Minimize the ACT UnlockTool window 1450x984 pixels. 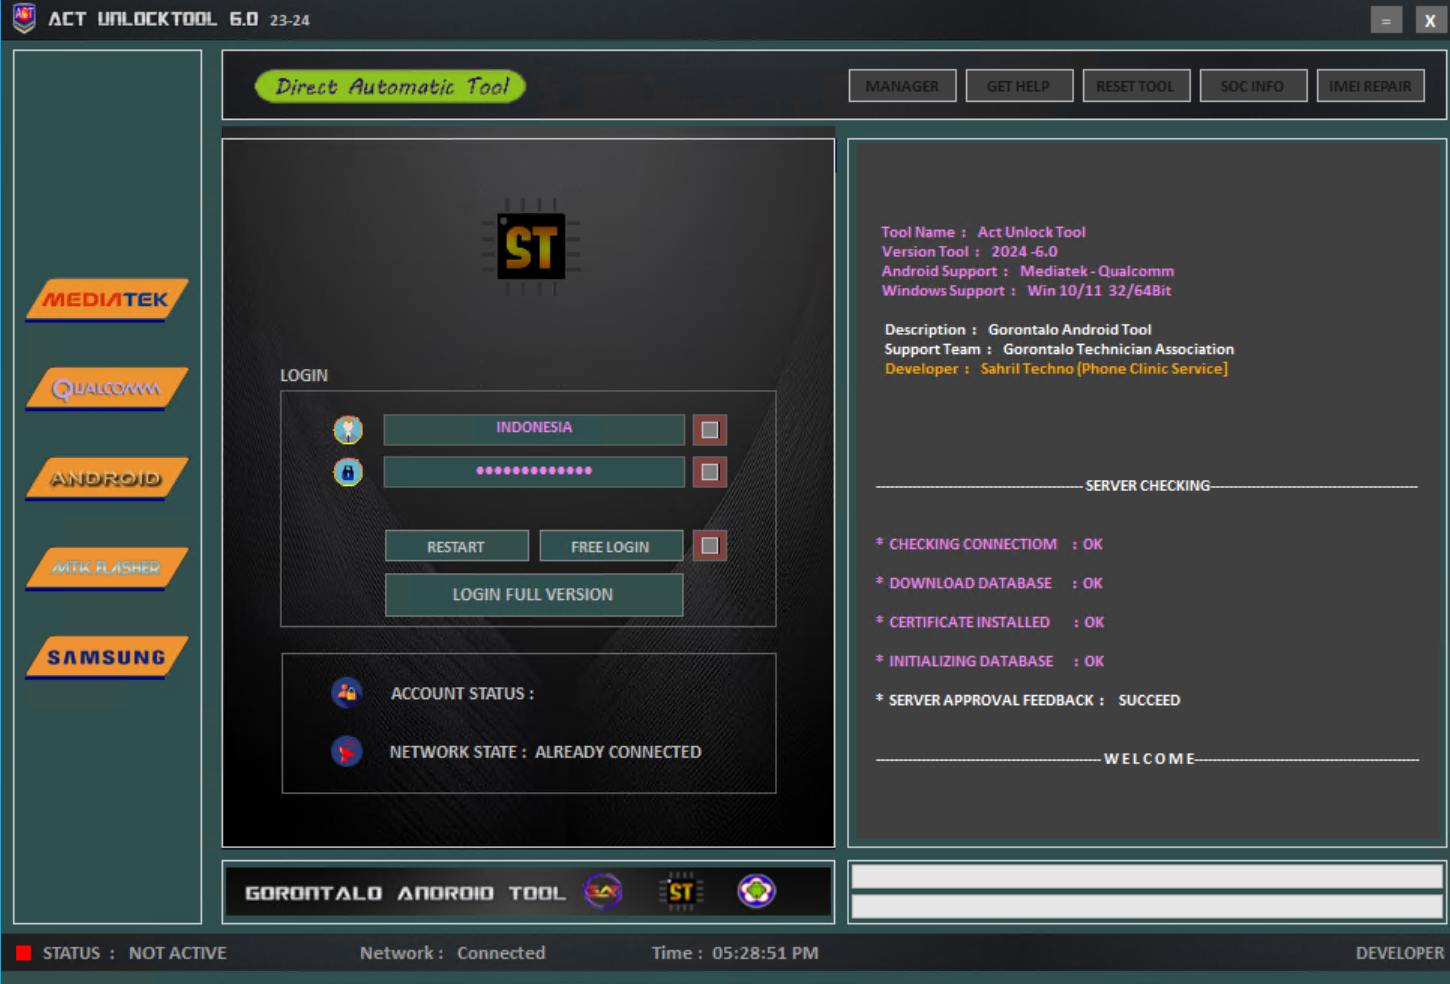point(1386,20)
